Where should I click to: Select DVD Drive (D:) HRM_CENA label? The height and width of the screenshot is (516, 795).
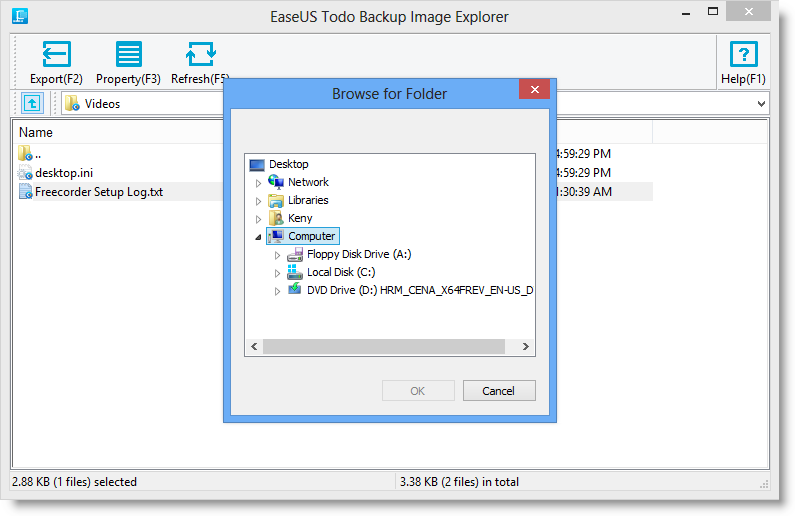point(420,290)
